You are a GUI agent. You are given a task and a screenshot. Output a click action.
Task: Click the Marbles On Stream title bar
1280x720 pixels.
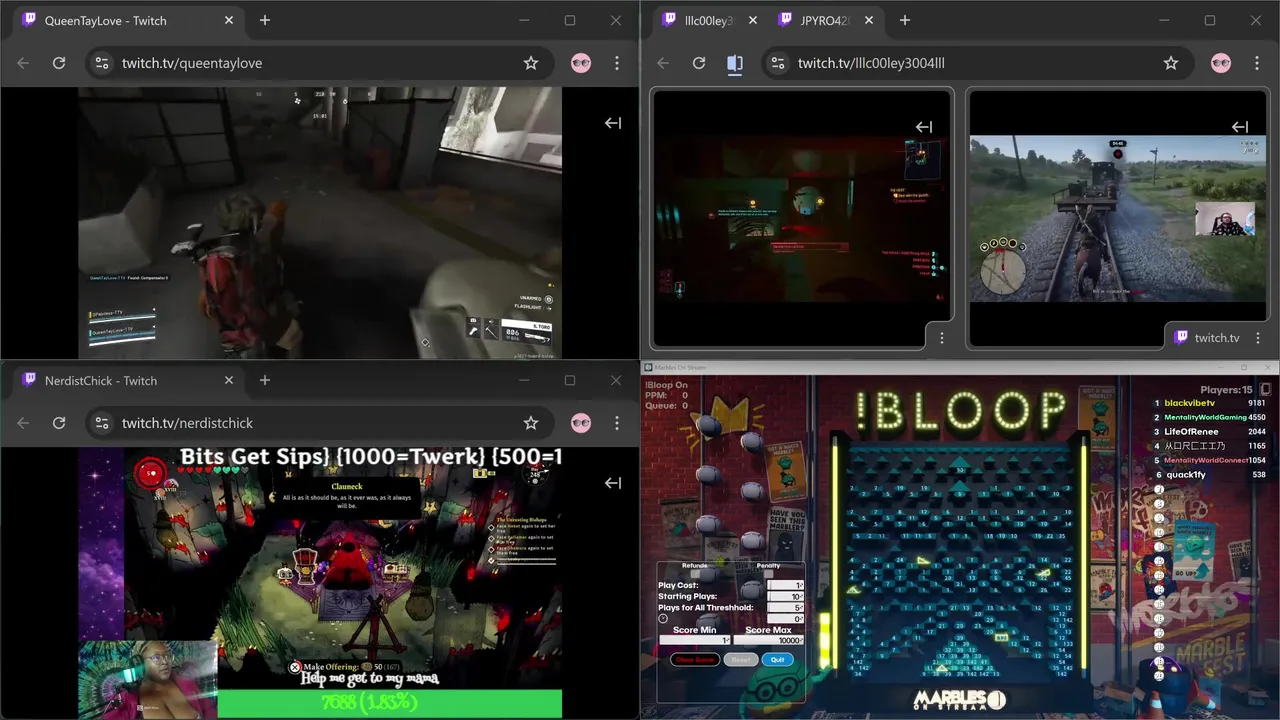pos(960,367)
